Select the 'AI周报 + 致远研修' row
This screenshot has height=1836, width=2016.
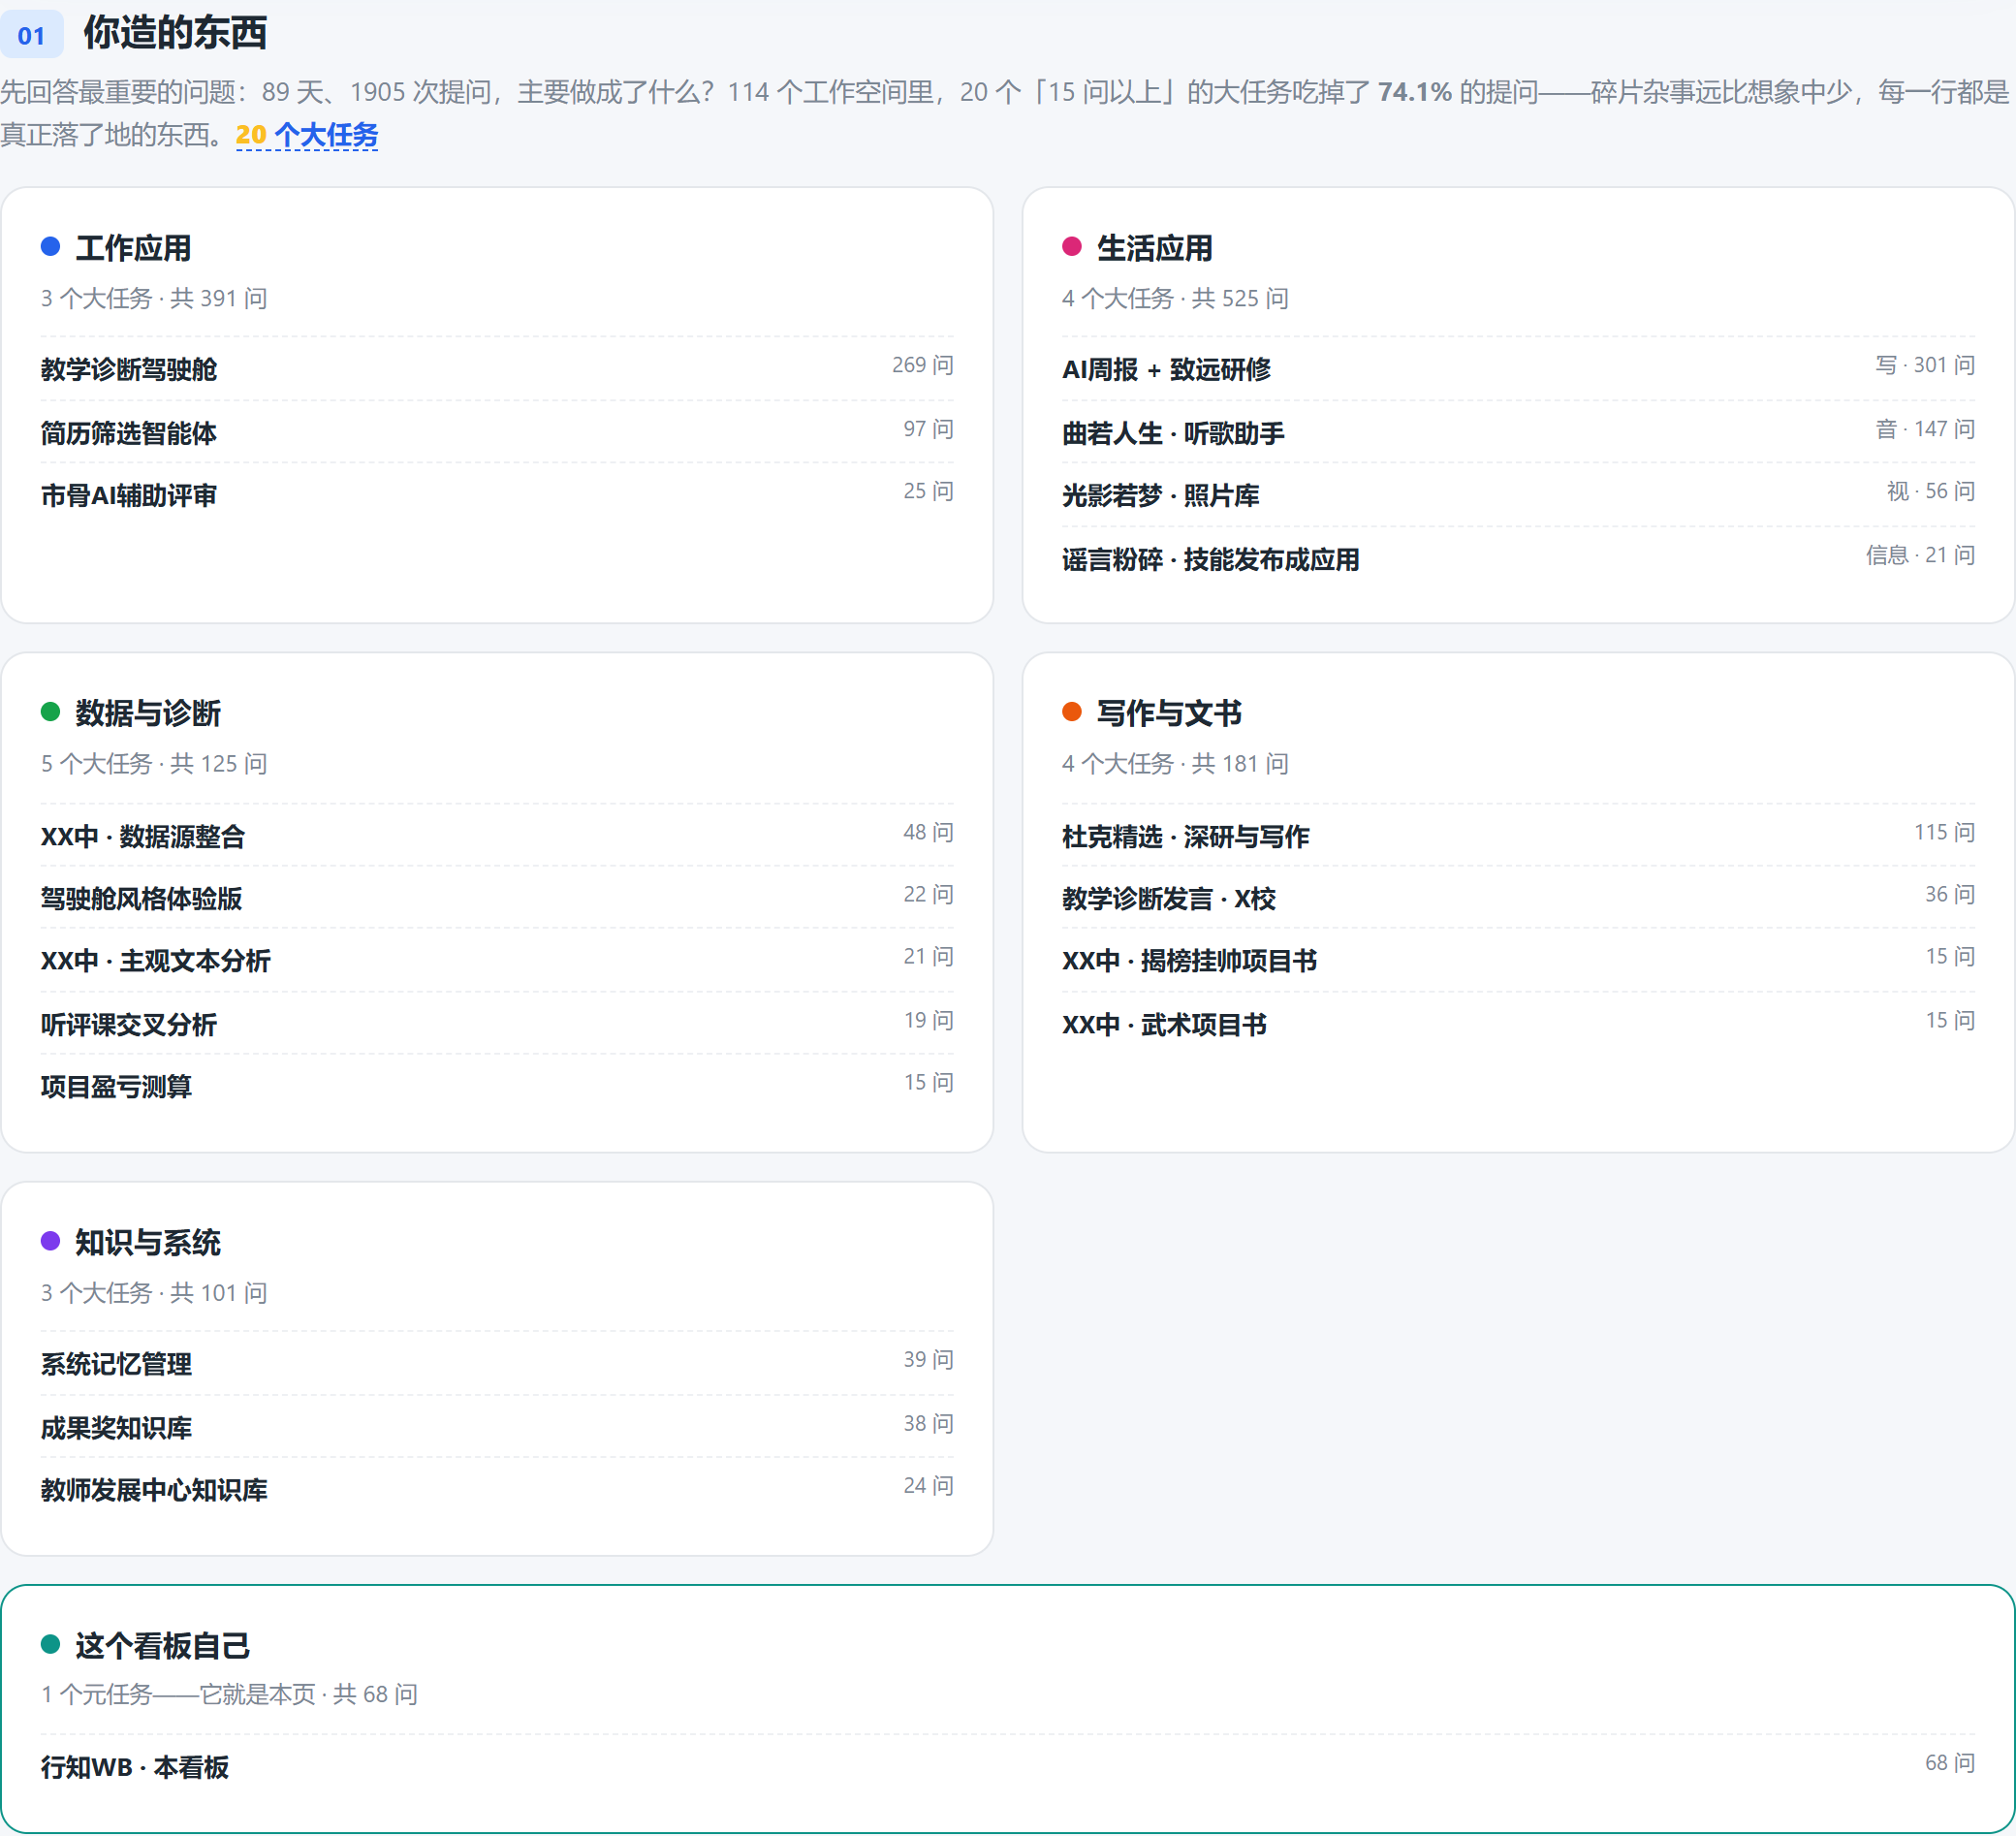[1518, 369]
